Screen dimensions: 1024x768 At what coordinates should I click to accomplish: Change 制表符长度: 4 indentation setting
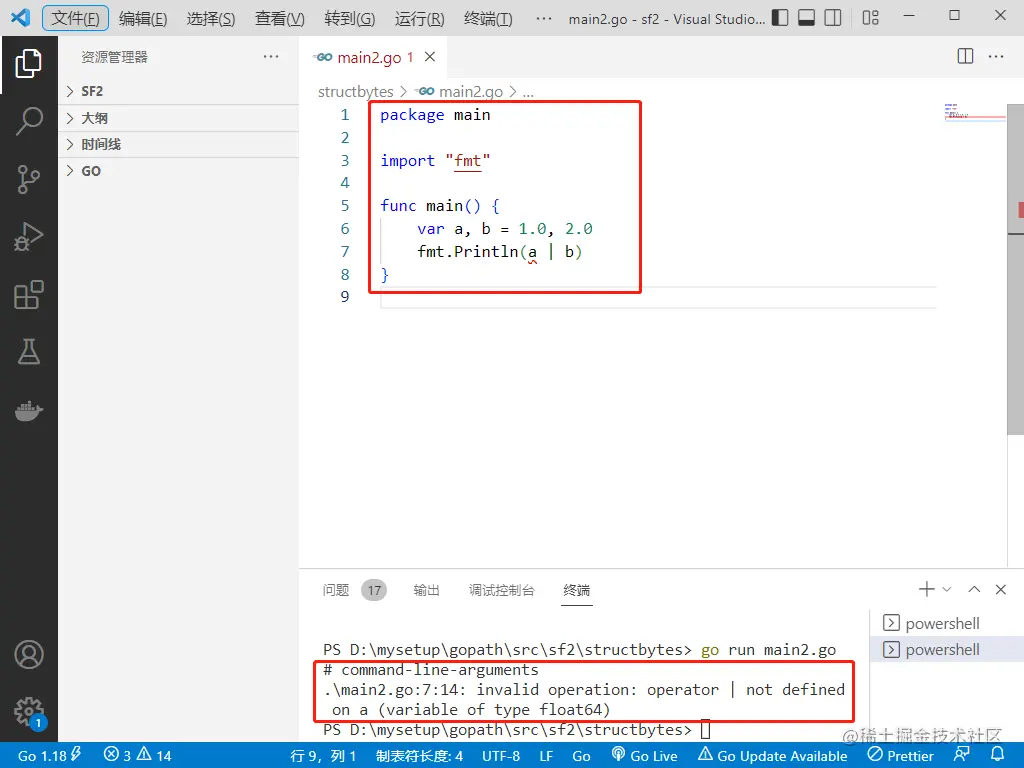(419, 756)
